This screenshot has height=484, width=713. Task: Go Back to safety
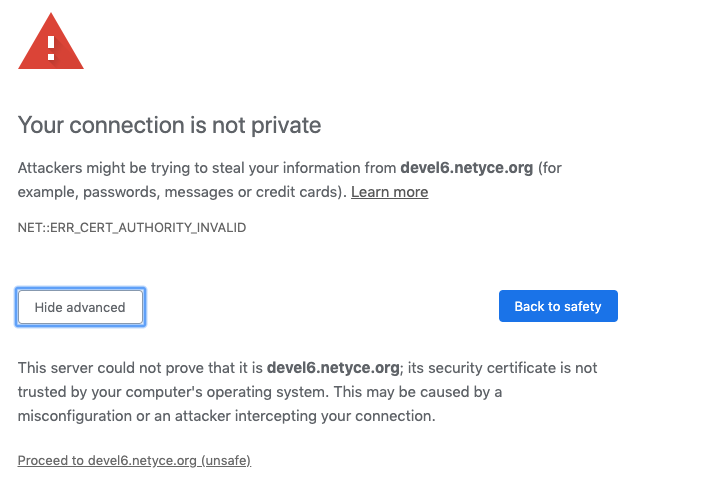(558, 307)
